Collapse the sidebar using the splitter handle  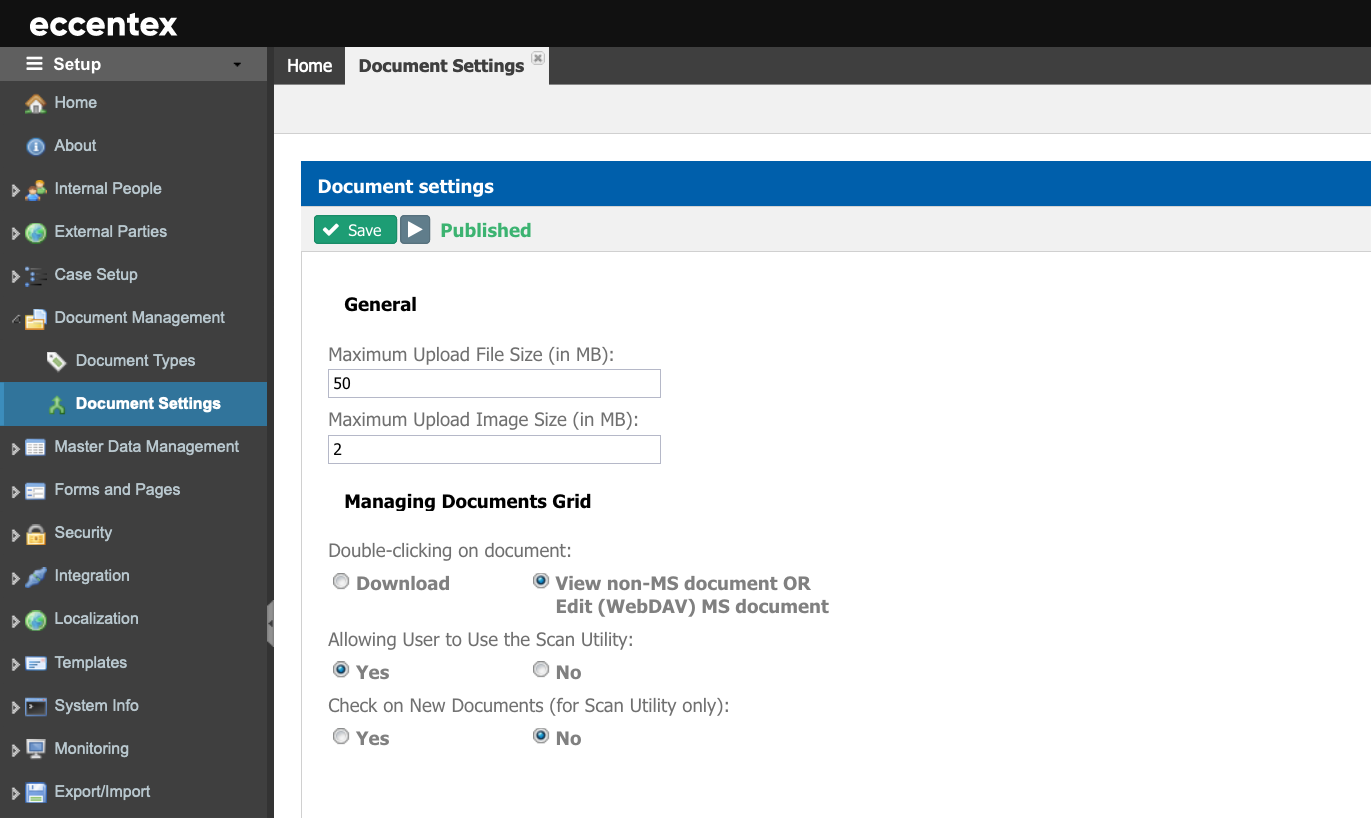(270, 624)
